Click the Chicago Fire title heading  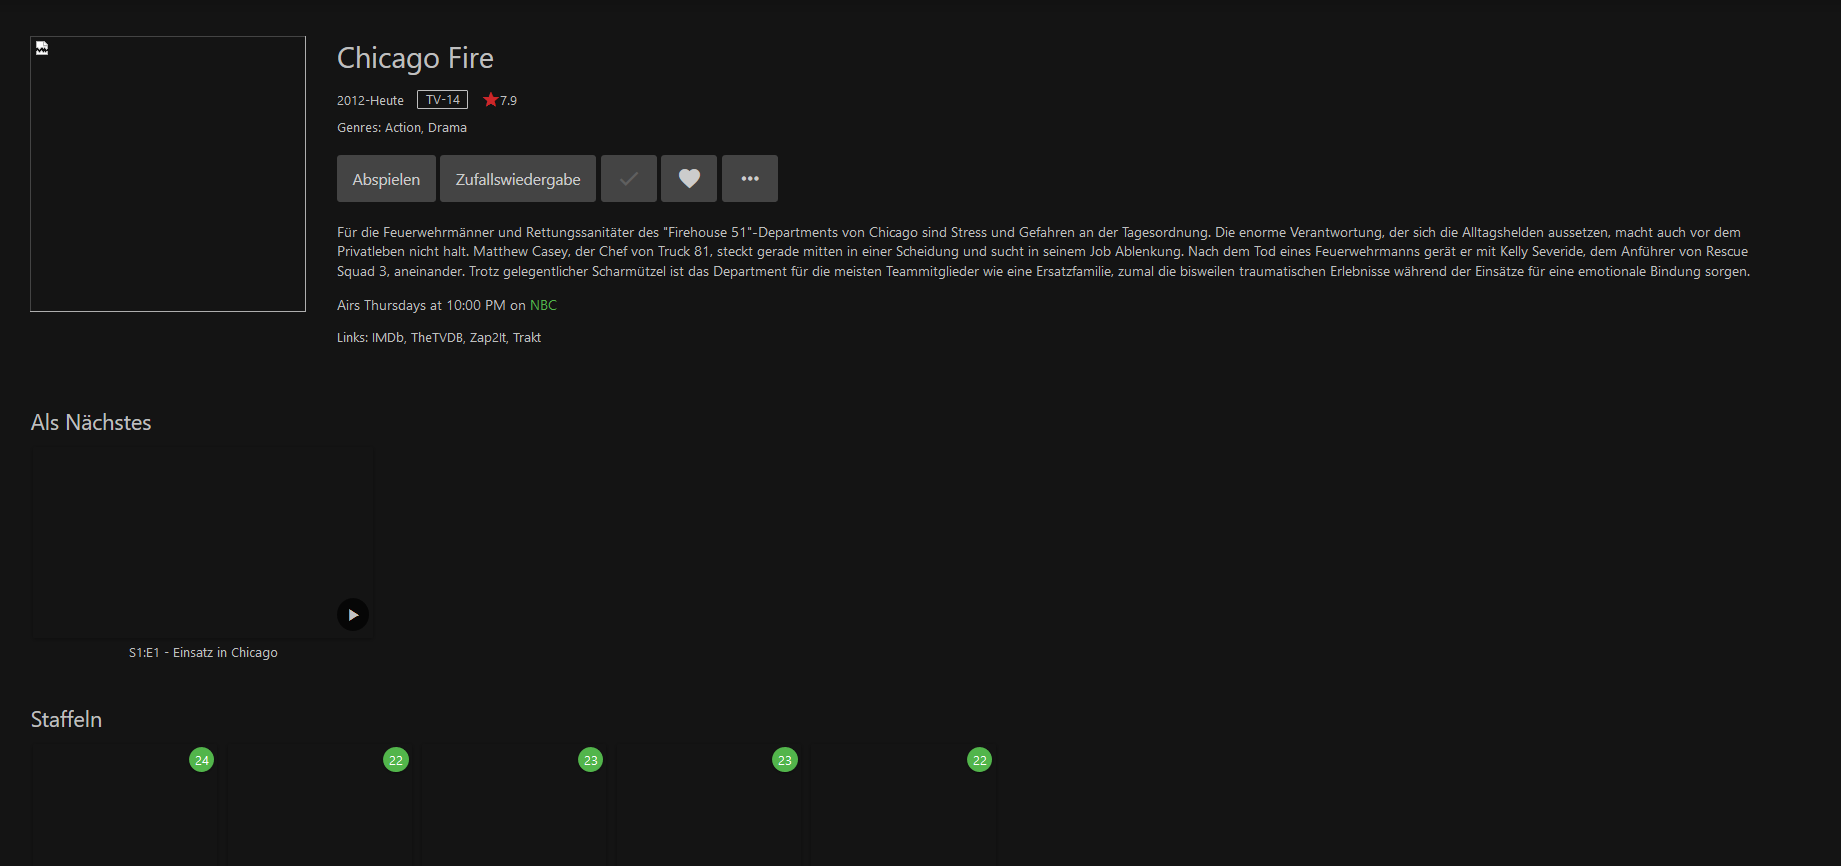click(x=415, y=58)
